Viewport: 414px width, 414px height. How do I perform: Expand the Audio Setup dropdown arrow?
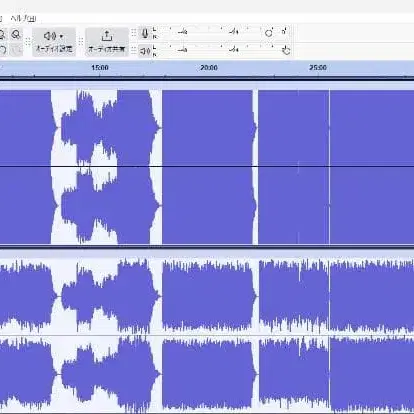click(x=61, y=36)
